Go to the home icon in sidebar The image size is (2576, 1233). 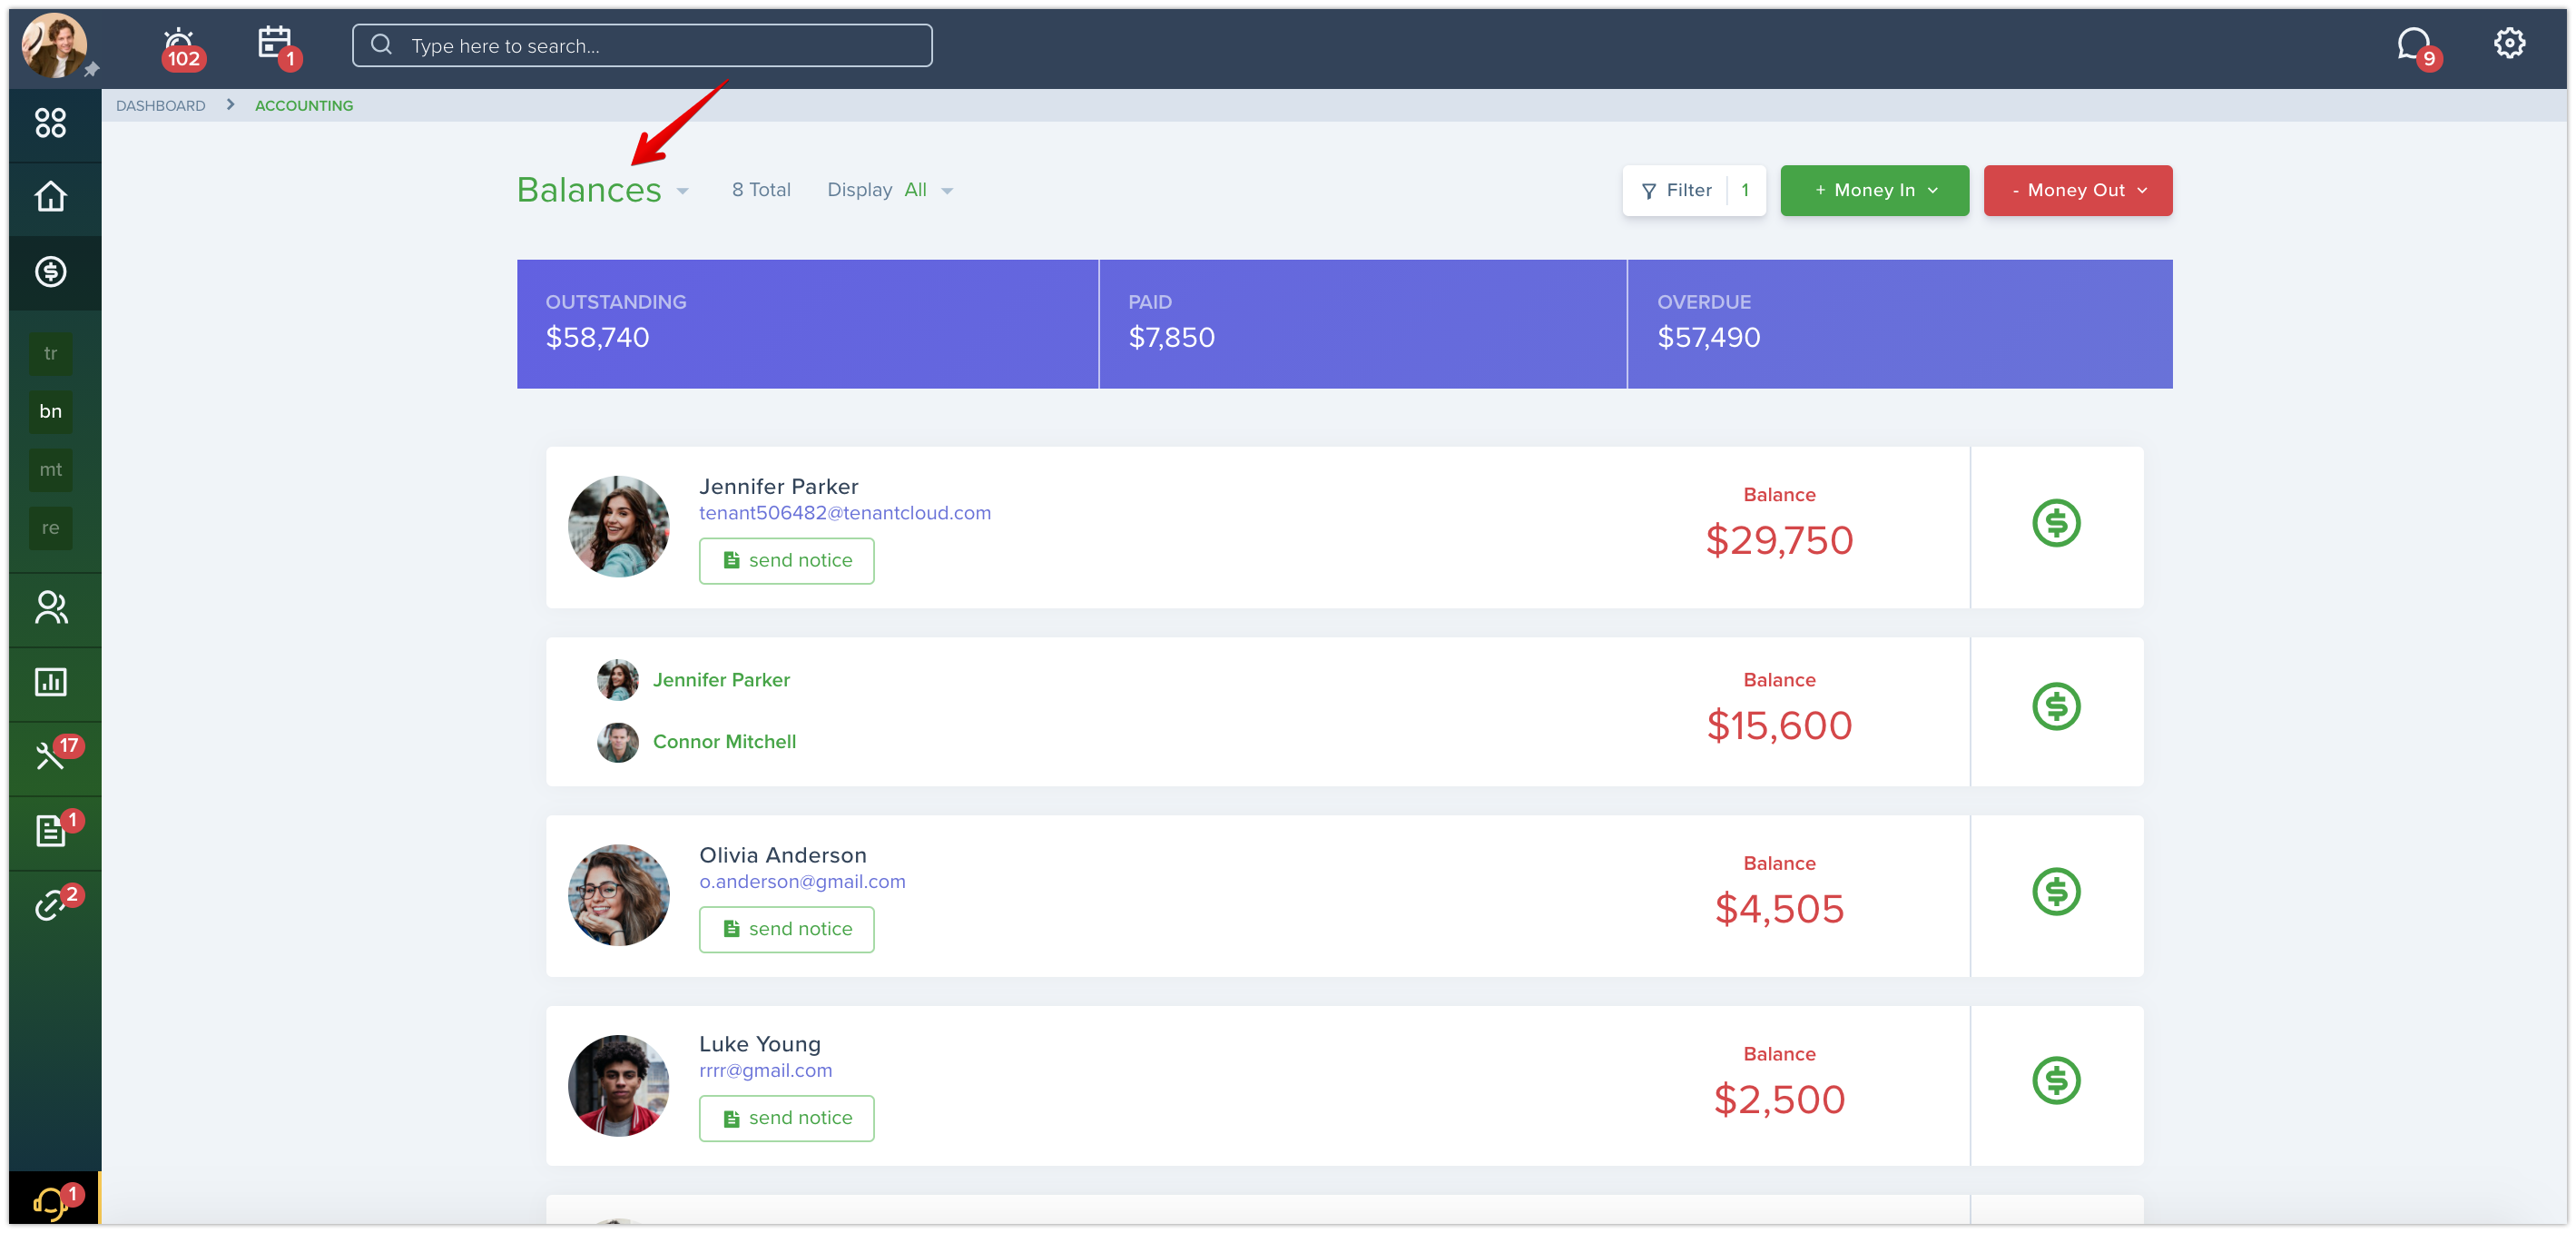50,197
